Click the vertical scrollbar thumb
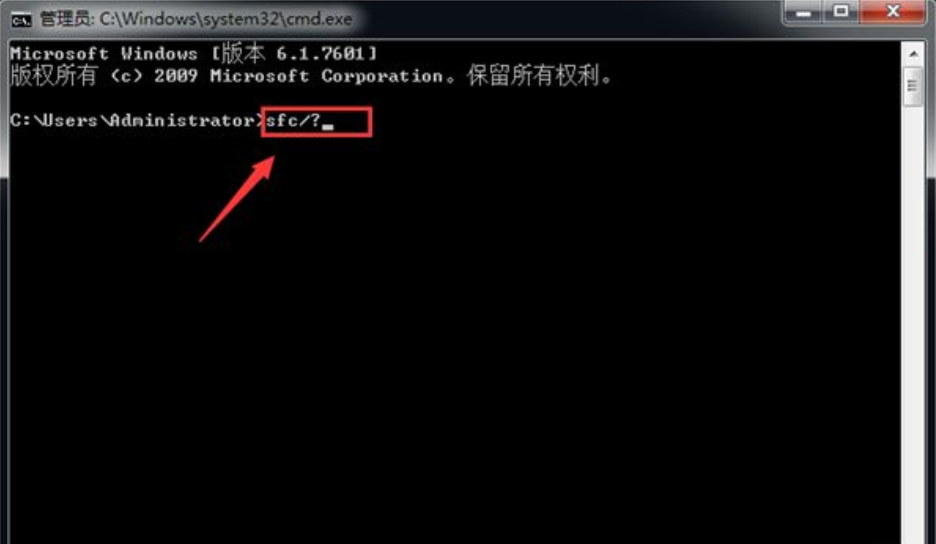This screenshot has height=544, width=936. [913, 86]
